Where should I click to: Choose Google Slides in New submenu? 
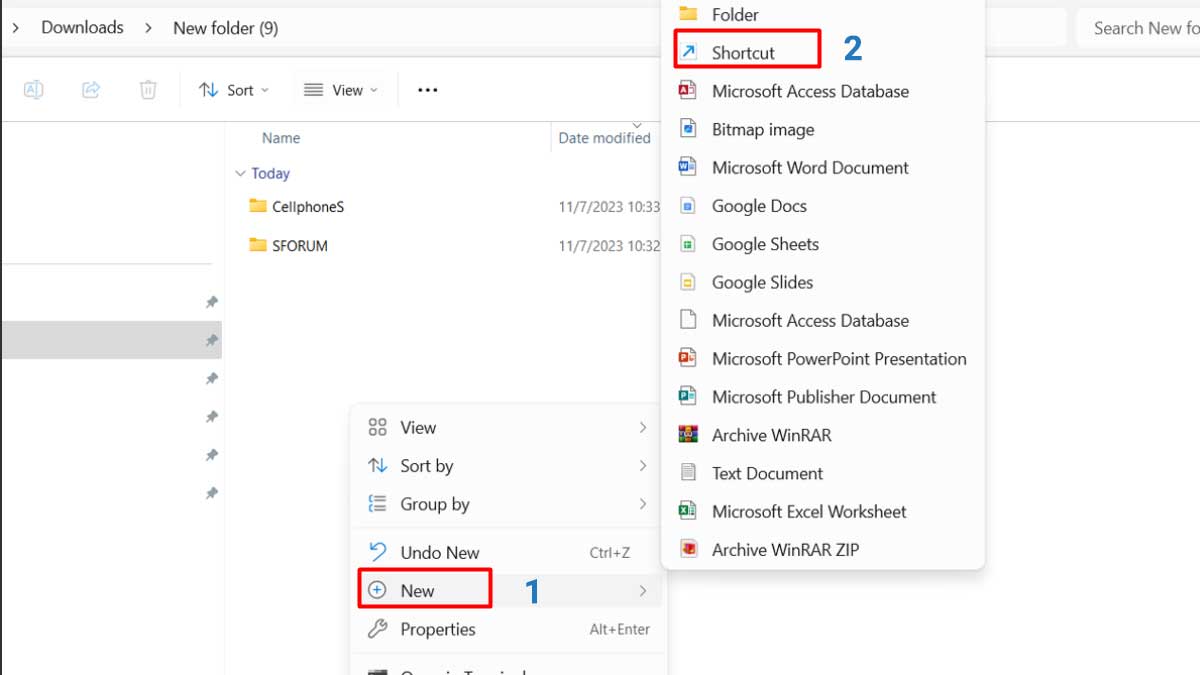(823, 282)
